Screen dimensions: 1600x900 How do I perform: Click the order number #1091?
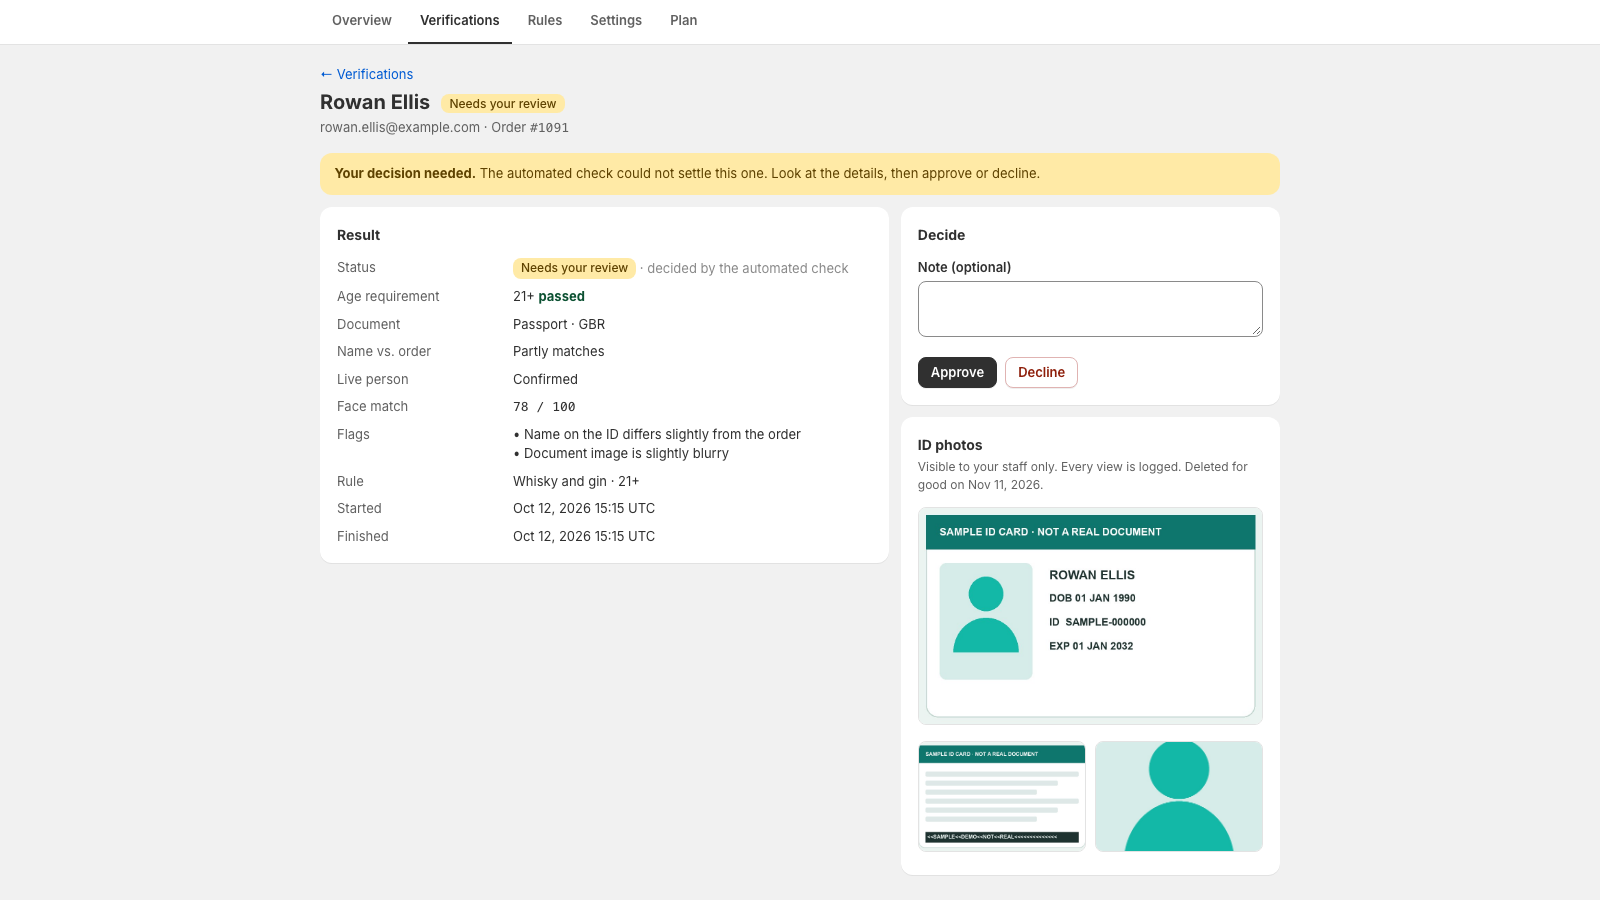click(x=549, y=128)
